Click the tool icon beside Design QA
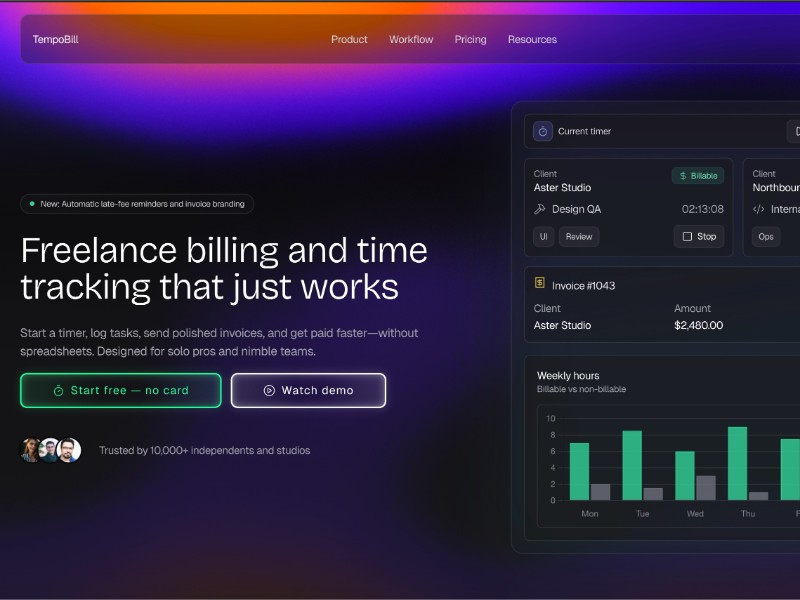The image size is (800, 600). coord(539,209)
